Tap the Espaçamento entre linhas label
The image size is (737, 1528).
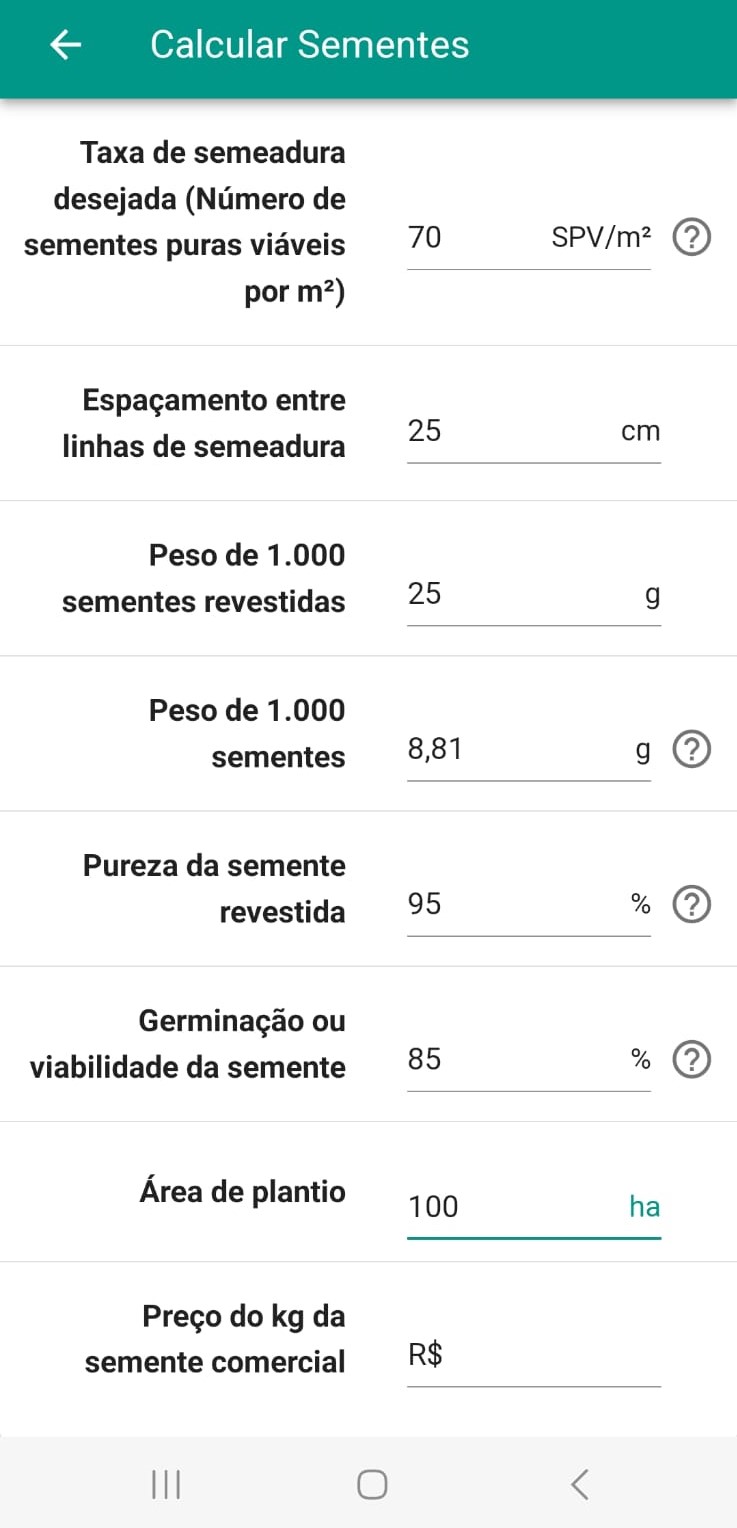click(204, 423)
